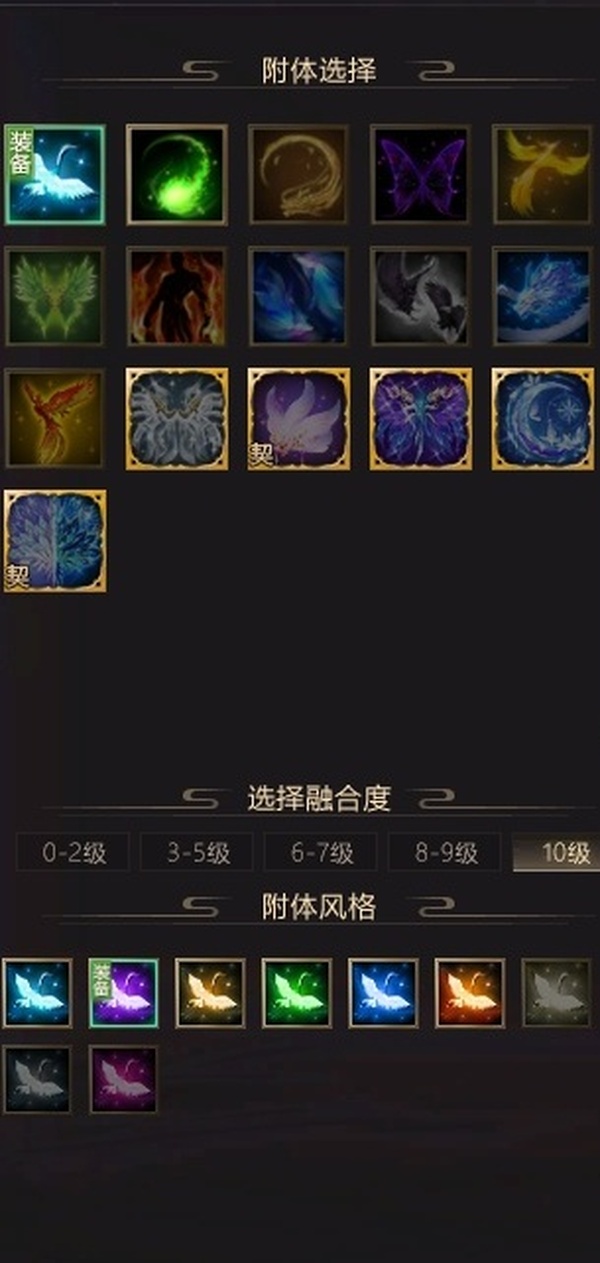The height and width of the screenshot is (1263, 600).
Task: Select the 0-2级 fusion level option
Action: tap(72, 853)
